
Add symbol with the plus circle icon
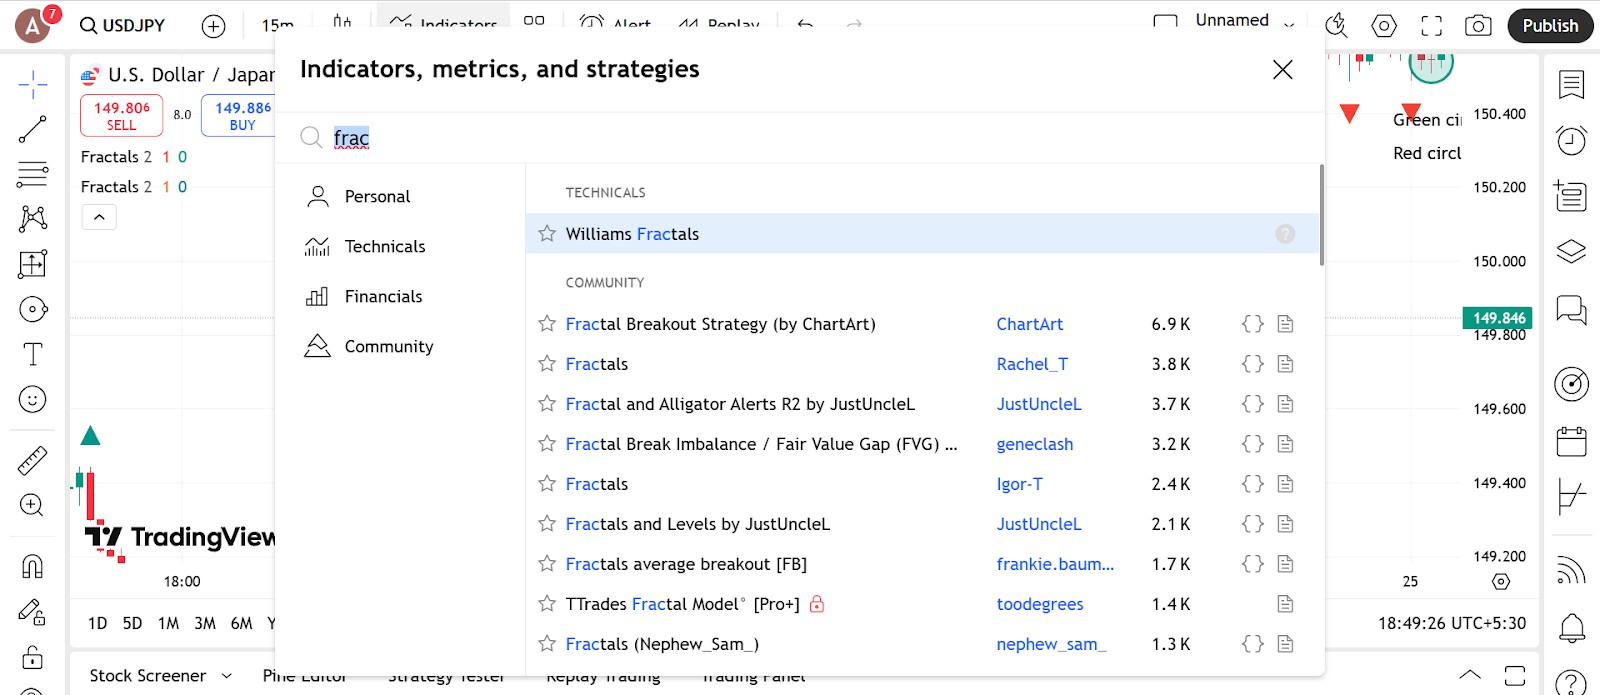[x=213, y=26]
